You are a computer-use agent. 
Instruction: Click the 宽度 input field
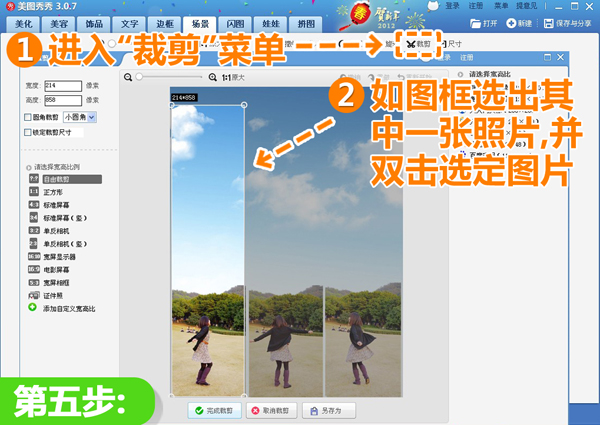tap(63, 86)
